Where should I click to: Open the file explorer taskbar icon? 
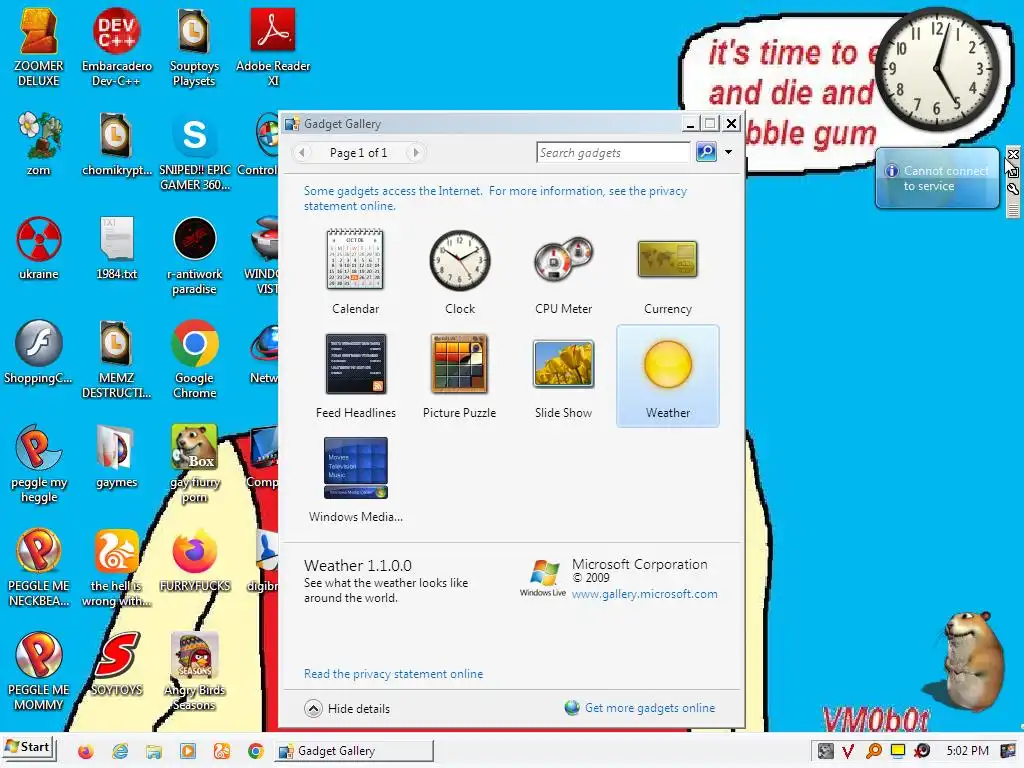click(x=154, y=751)
